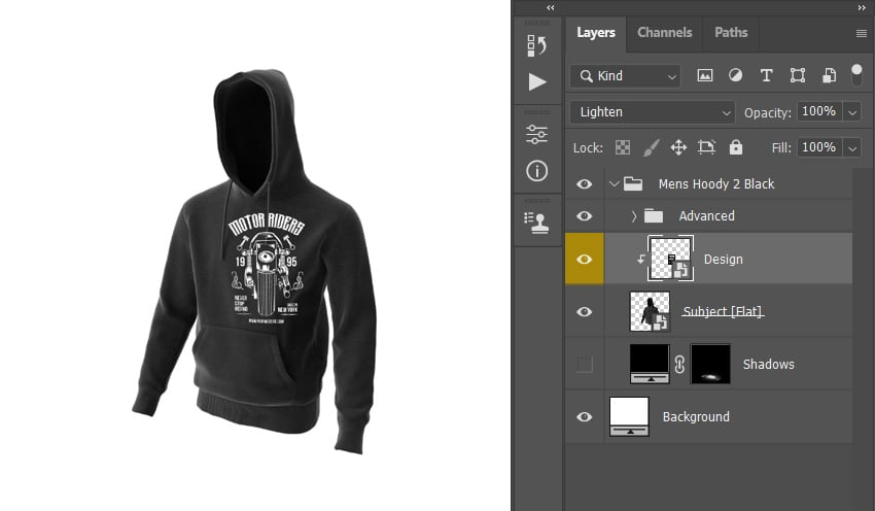Image resolution: width=875 pixels, height=511 pixels.
Task: Collapse the Layers panel double arrows
Action: coord(862,8)
